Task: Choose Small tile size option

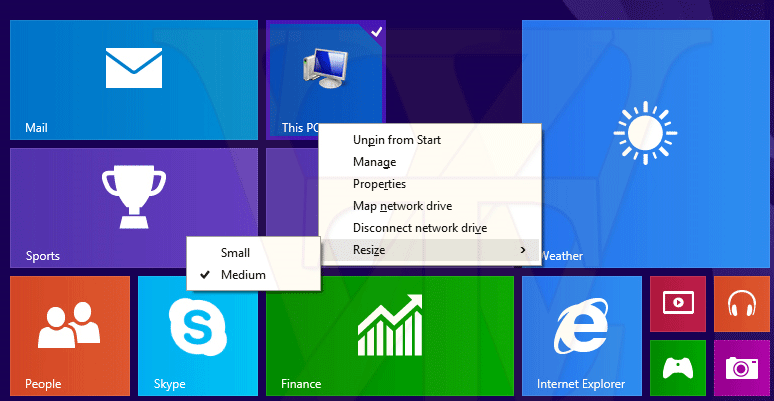Action: click(x=254, y=253)
